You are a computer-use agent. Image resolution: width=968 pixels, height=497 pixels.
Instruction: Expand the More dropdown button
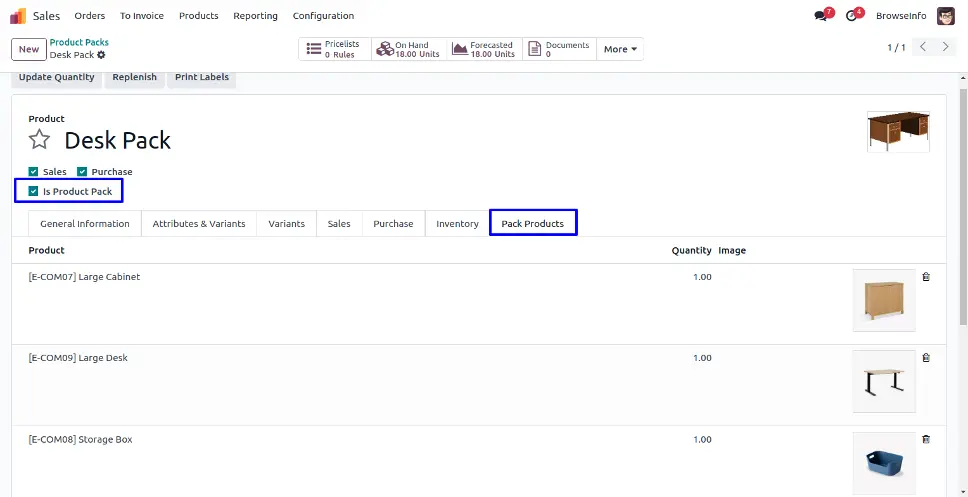620,49
